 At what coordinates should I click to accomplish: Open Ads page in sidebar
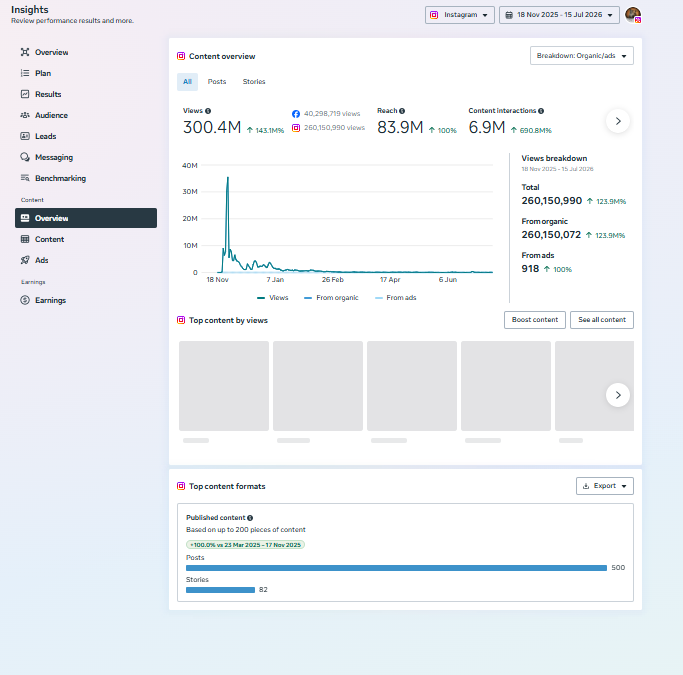click(86, 260)
